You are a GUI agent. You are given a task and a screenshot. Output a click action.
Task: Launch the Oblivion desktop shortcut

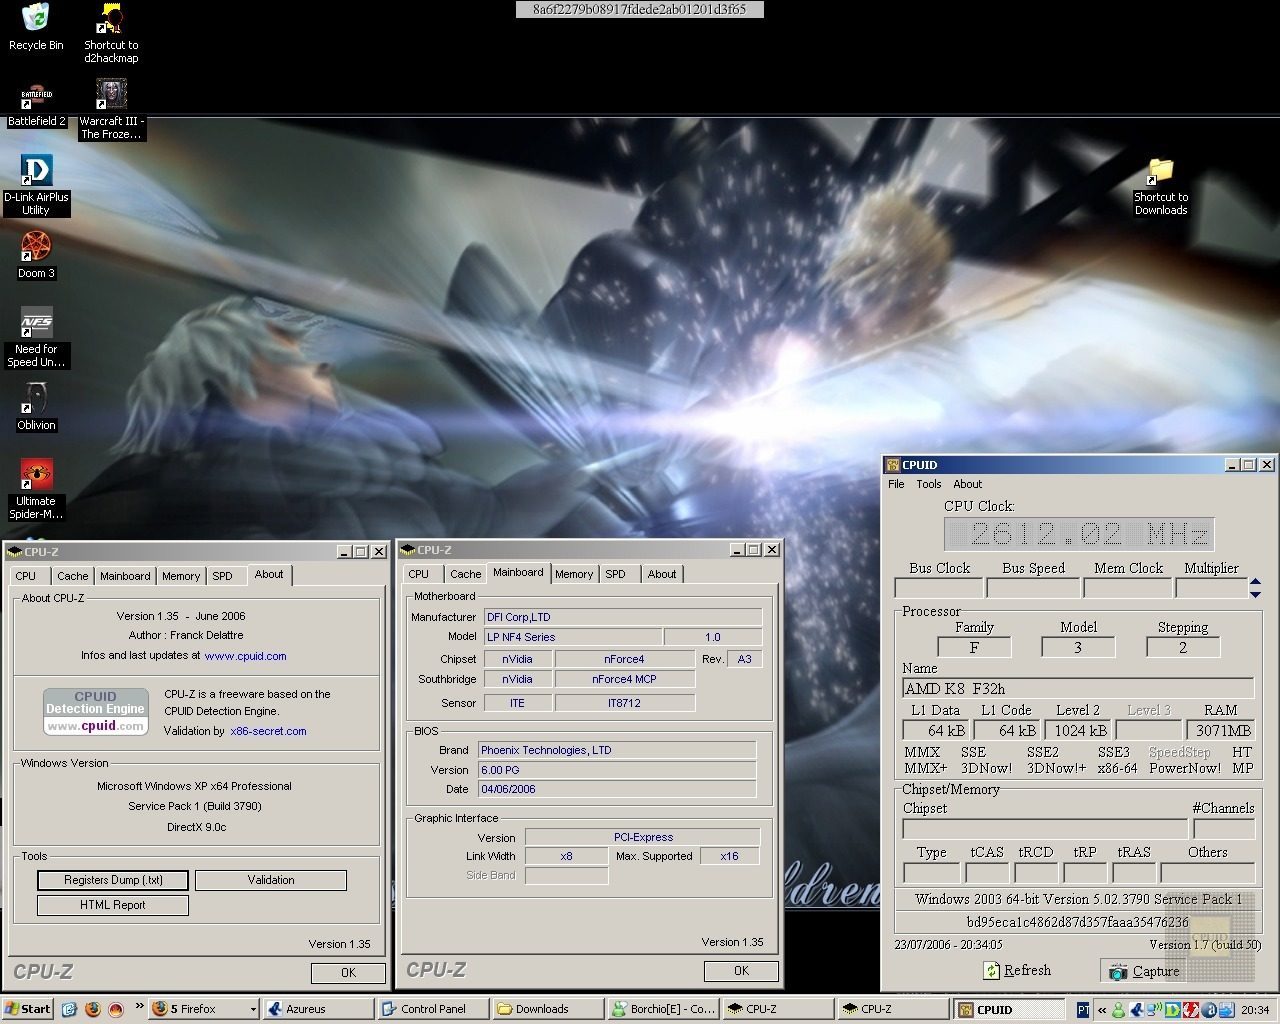36,408
